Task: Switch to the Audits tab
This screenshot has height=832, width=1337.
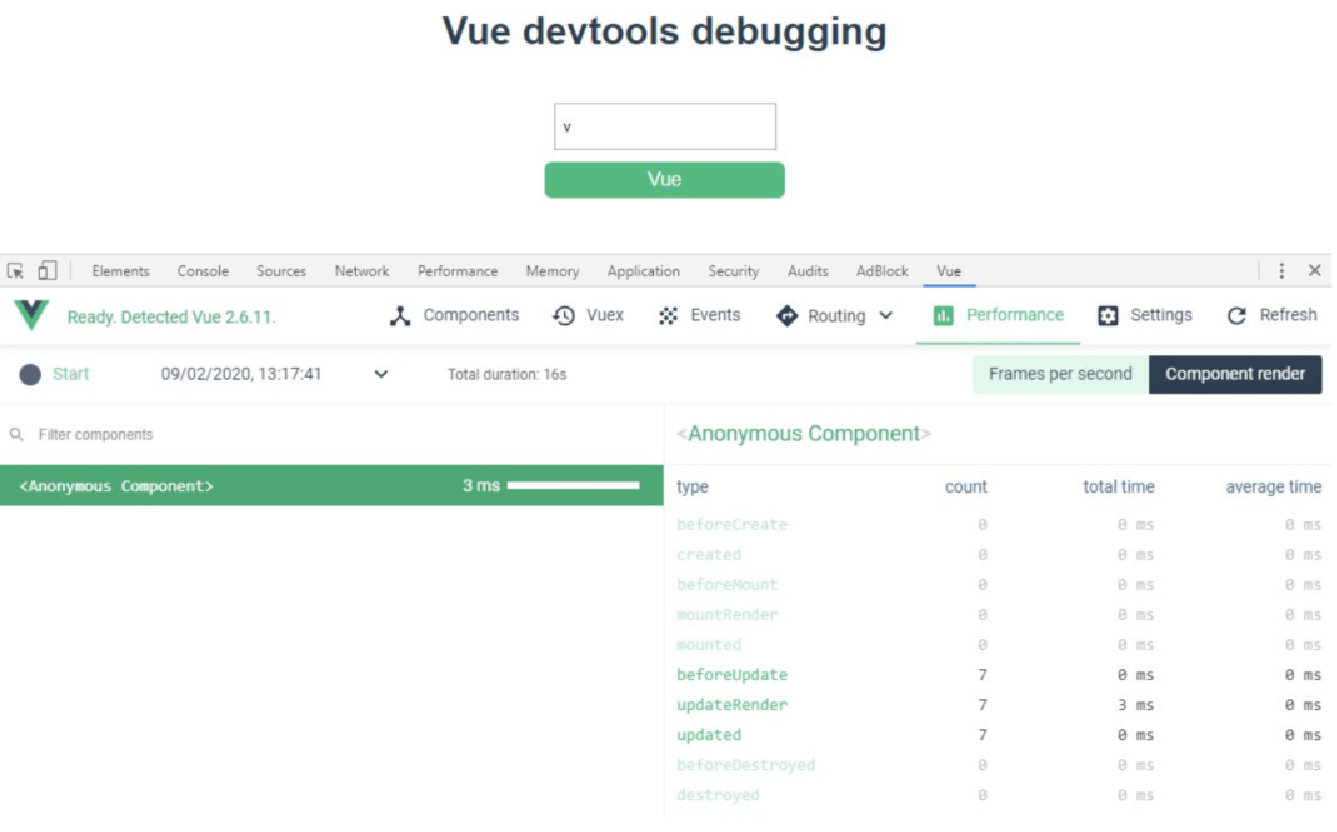Action: pyautogui.click(x=808, y=271)
